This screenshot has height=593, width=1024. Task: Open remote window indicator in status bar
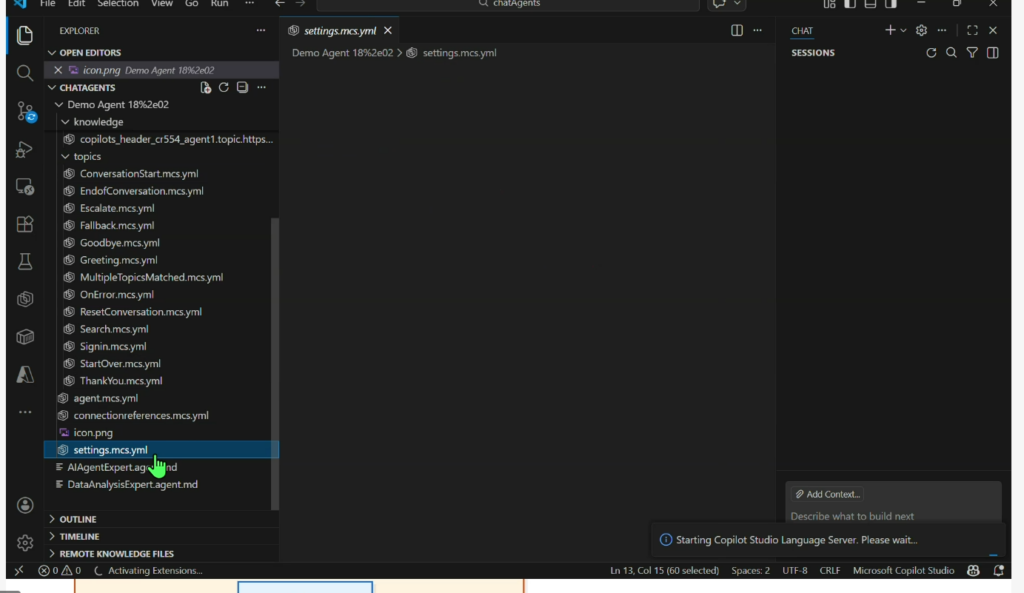(x=19, y=570)
